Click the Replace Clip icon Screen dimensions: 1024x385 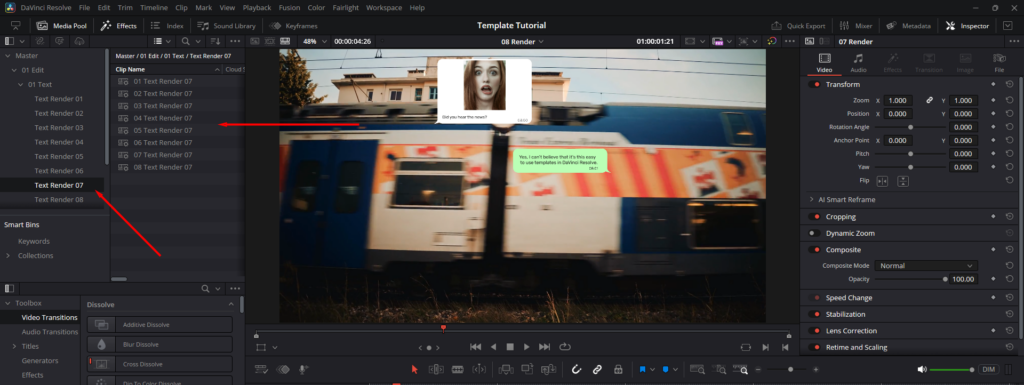549,369
